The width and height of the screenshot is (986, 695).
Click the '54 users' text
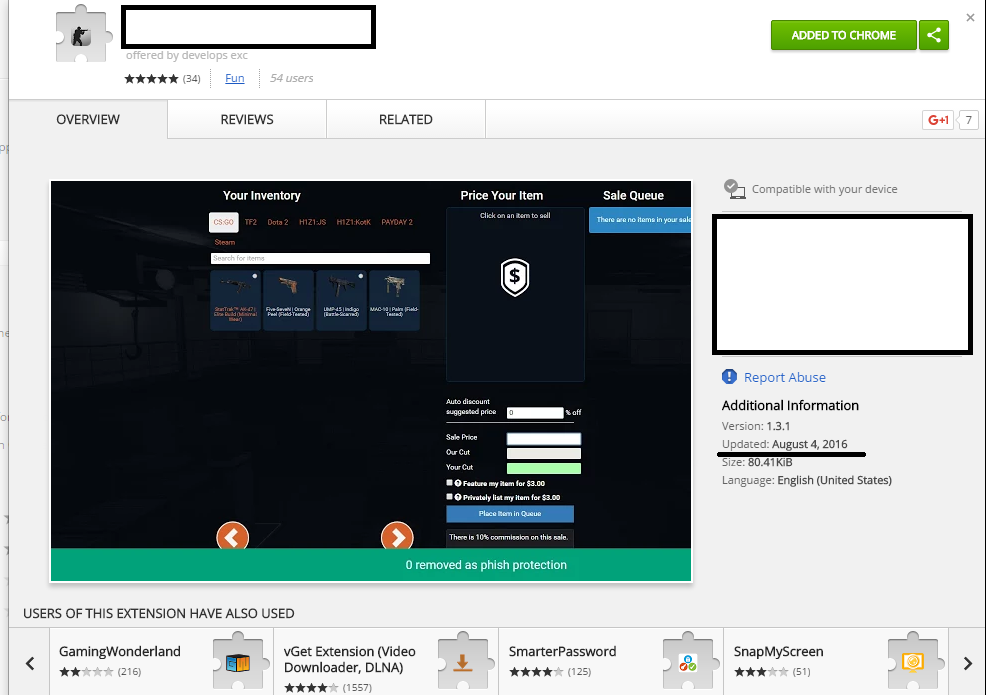(291, 78)
